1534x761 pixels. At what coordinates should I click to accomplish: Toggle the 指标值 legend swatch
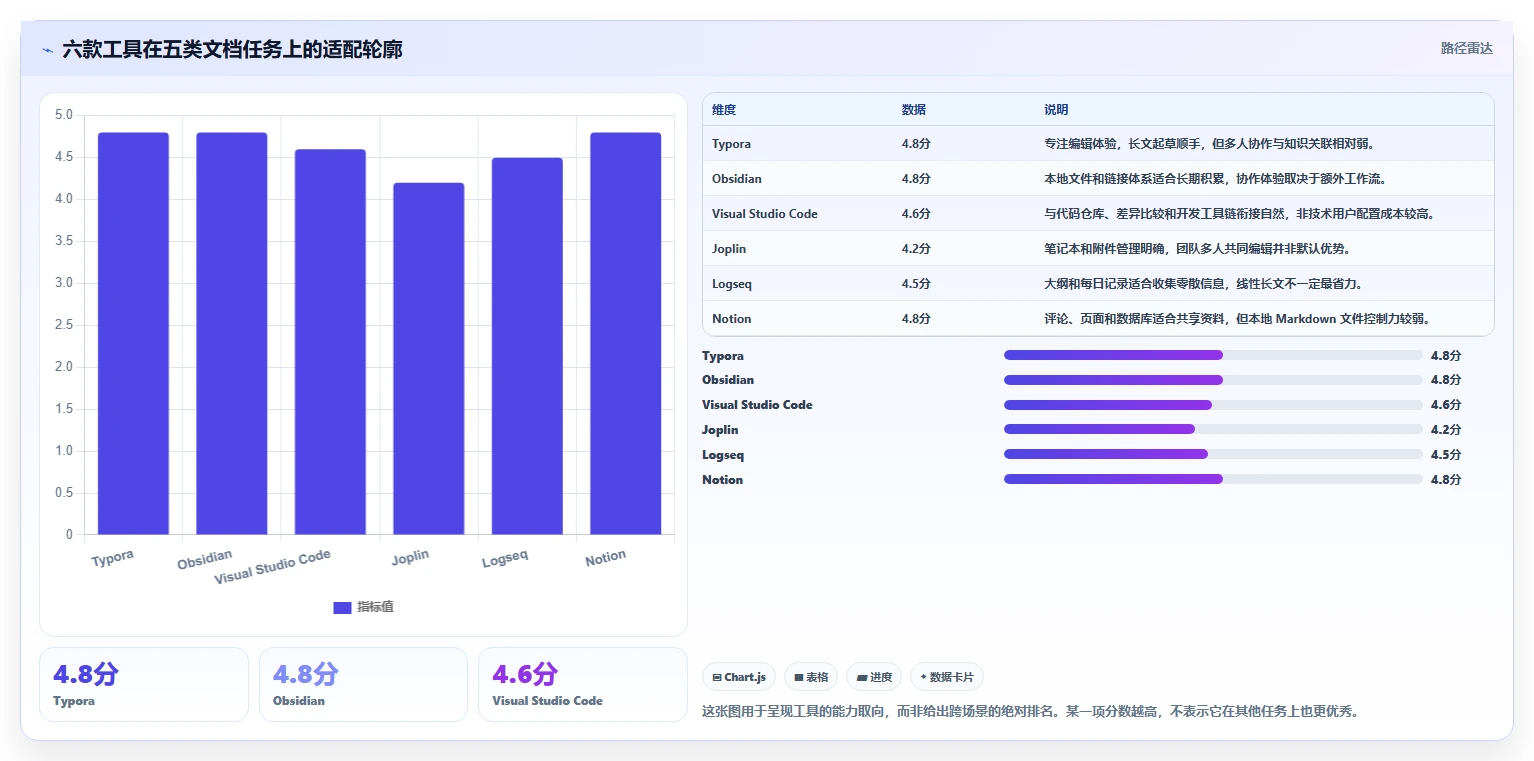pyautogui.click(x=342, y=607)
